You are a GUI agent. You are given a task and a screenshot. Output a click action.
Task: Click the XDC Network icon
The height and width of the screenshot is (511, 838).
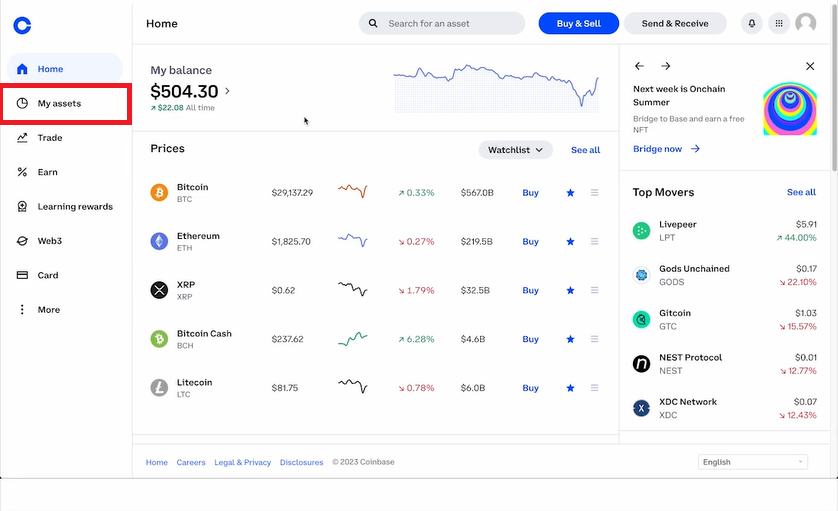(641, 408)
